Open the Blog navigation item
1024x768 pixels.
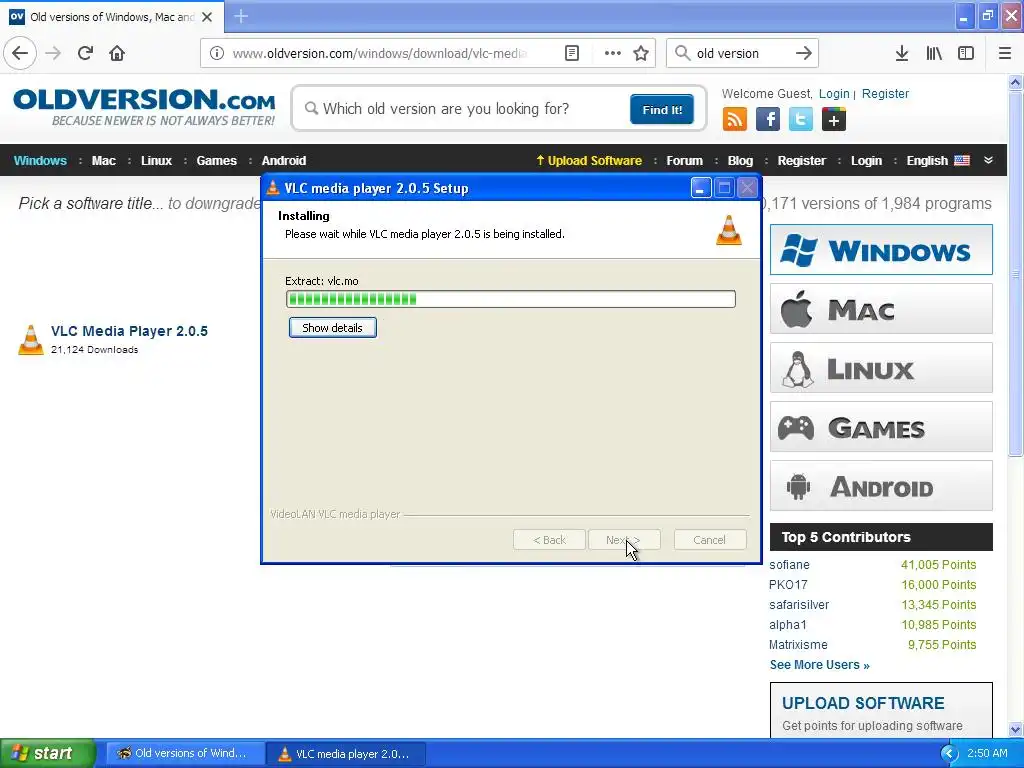(740, 161)
